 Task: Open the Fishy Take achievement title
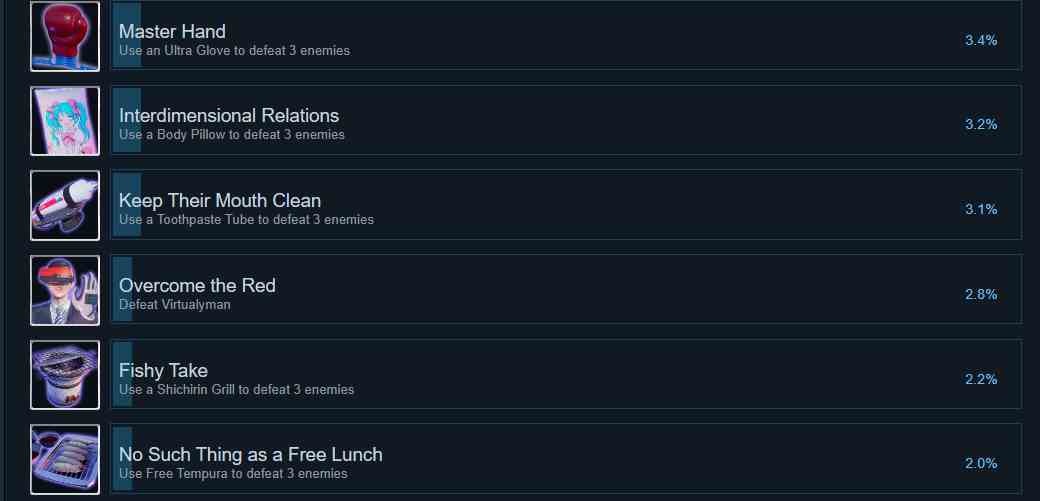click(164, 370)
